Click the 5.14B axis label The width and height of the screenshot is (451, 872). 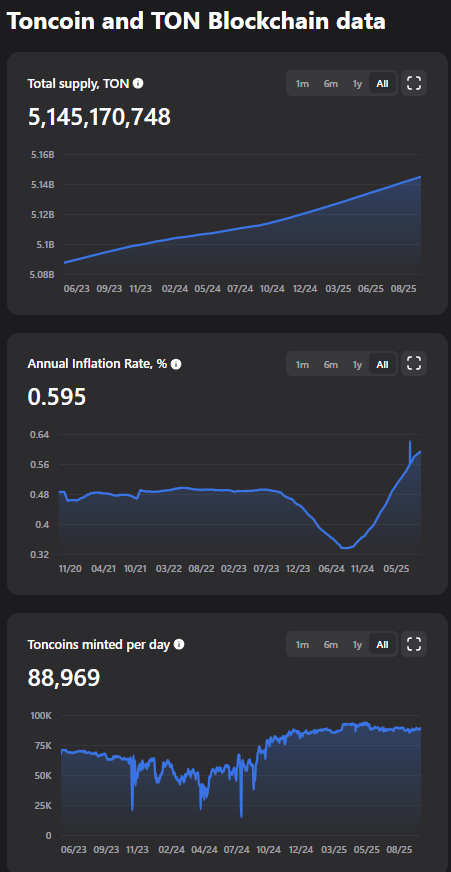[x=43, y=184]
